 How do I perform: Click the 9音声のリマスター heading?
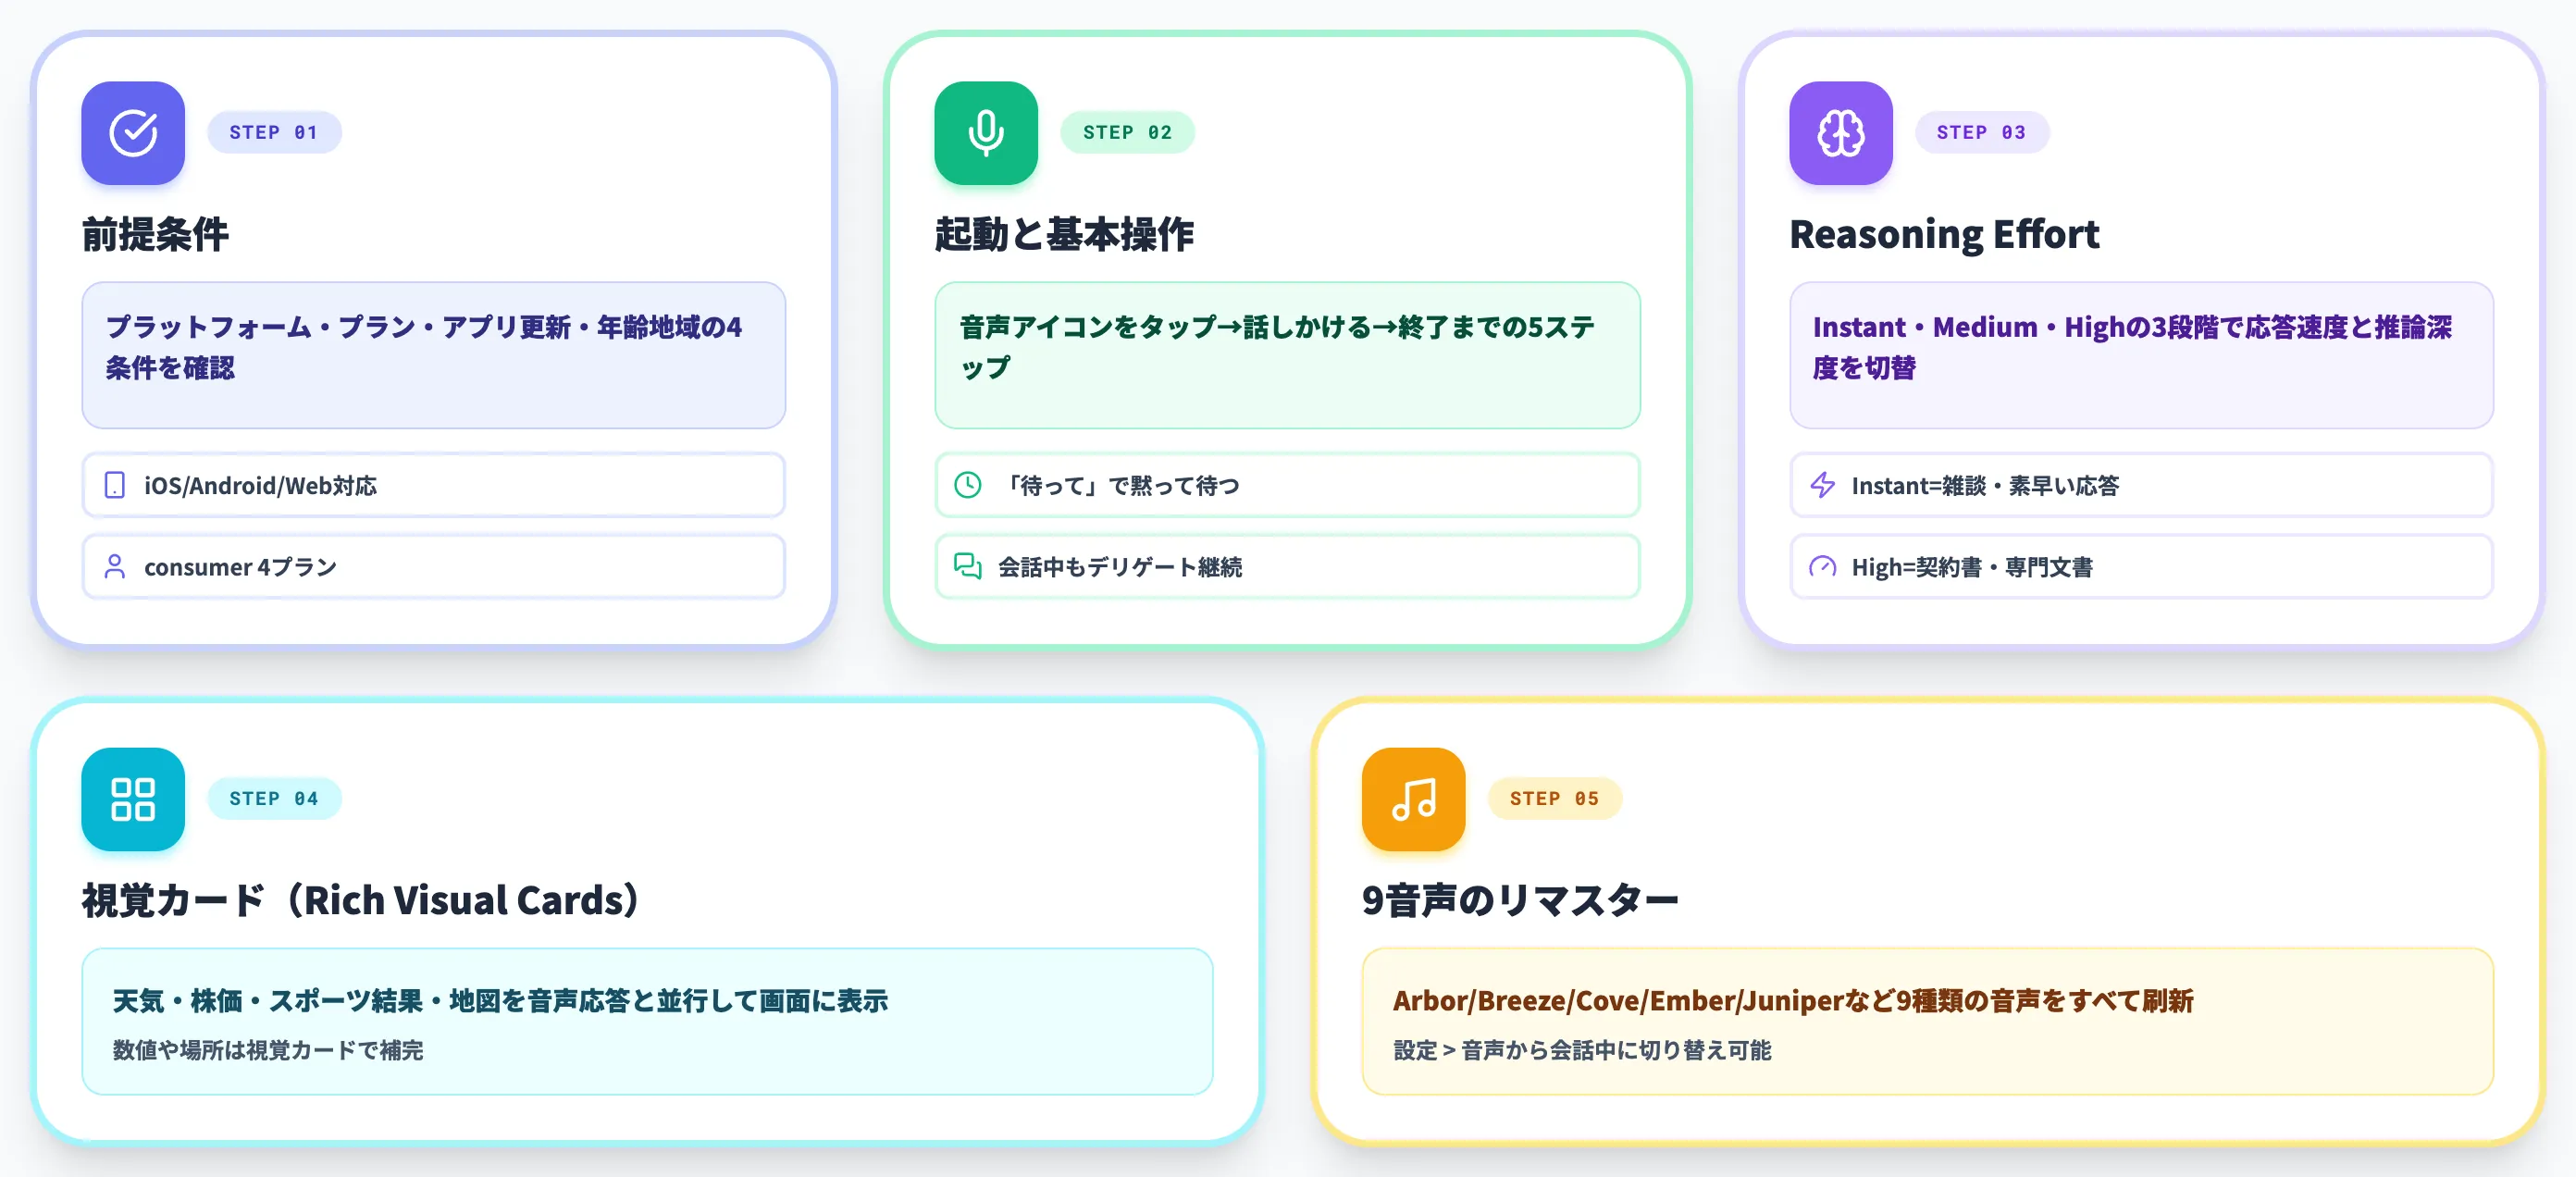(x=1520, y=900)
